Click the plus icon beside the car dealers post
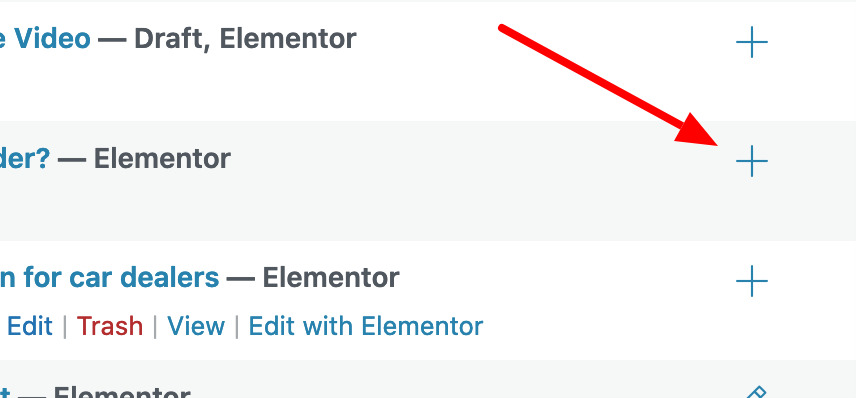This screenshot has width=856, height=398. (x=752, y=281)
